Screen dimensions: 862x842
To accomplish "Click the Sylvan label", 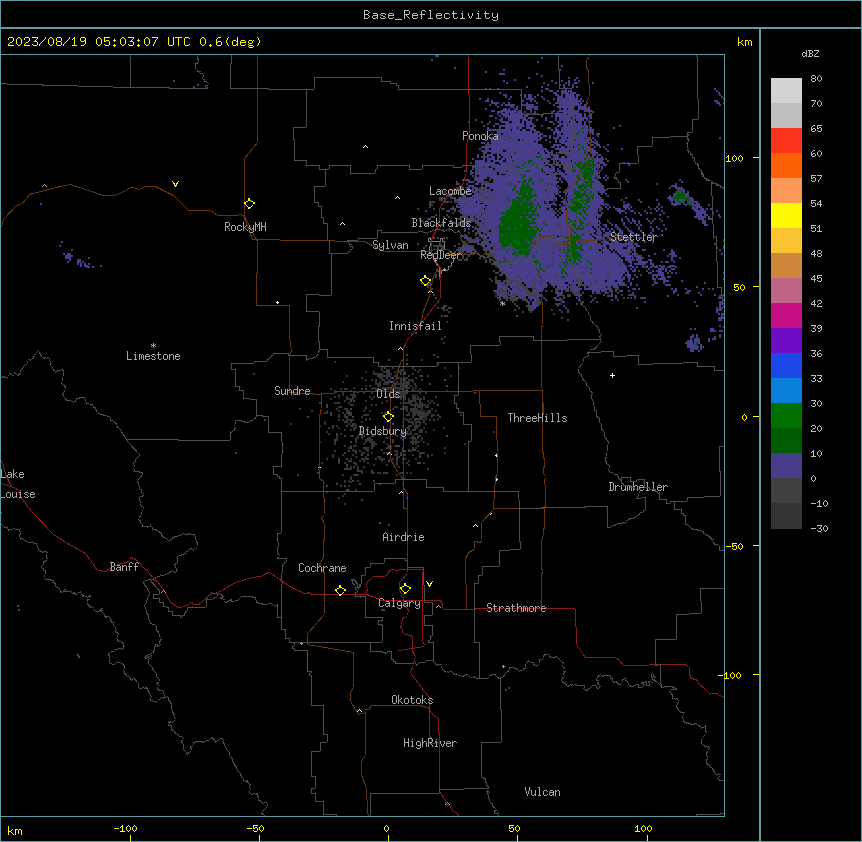I will click(390, 245).
